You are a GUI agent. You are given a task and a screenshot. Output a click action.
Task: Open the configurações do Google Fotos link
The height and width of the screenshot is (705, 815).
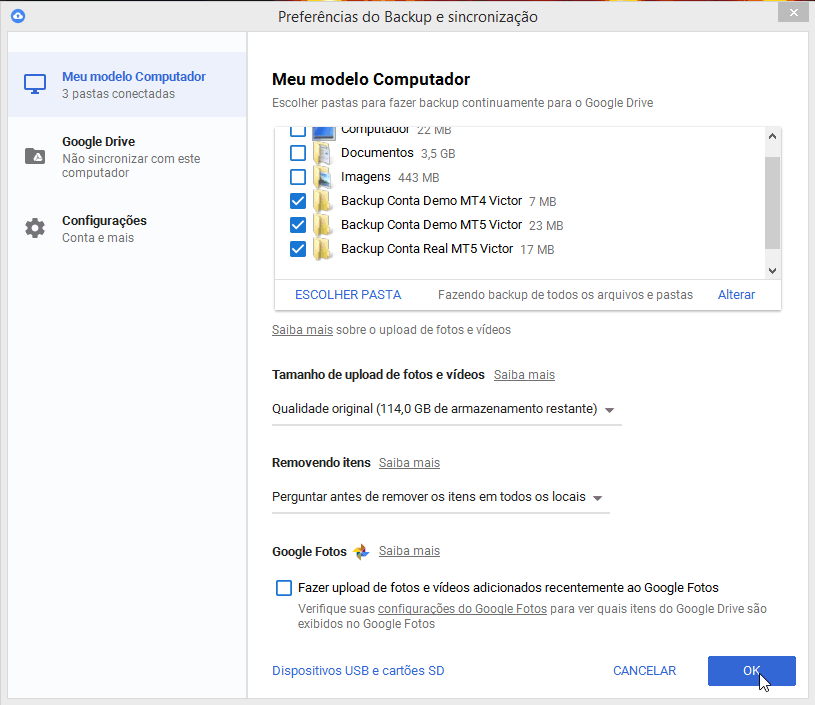click(462, 609)
